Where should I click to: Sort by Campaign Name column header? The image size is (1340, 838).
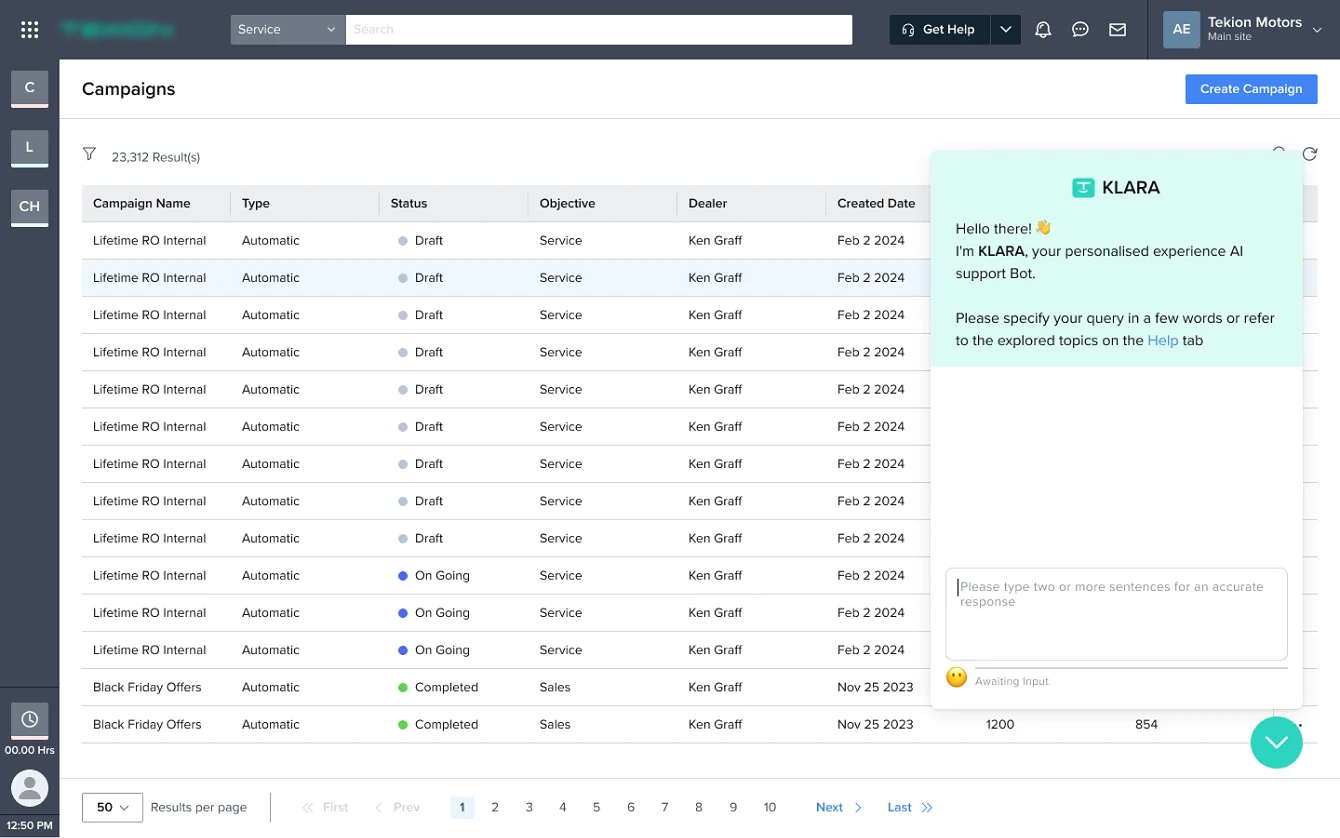[x=142, y=203]
